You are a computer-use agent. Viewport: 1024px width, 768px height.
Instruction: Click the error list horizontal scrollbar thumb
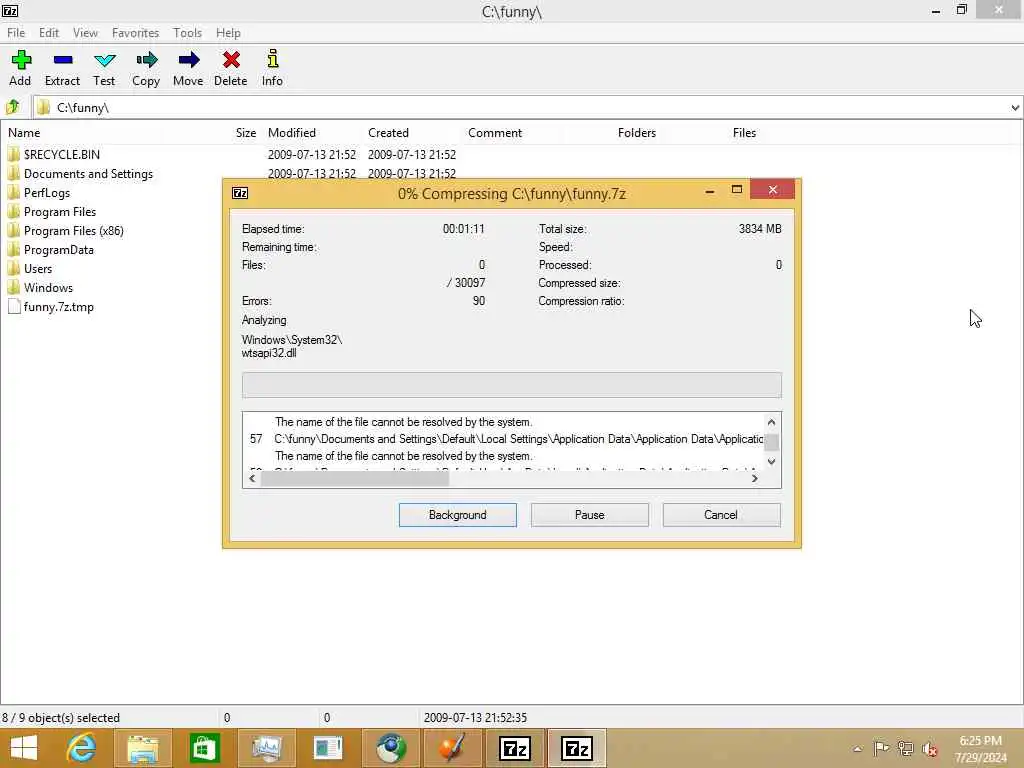click(x=355, y=479)
